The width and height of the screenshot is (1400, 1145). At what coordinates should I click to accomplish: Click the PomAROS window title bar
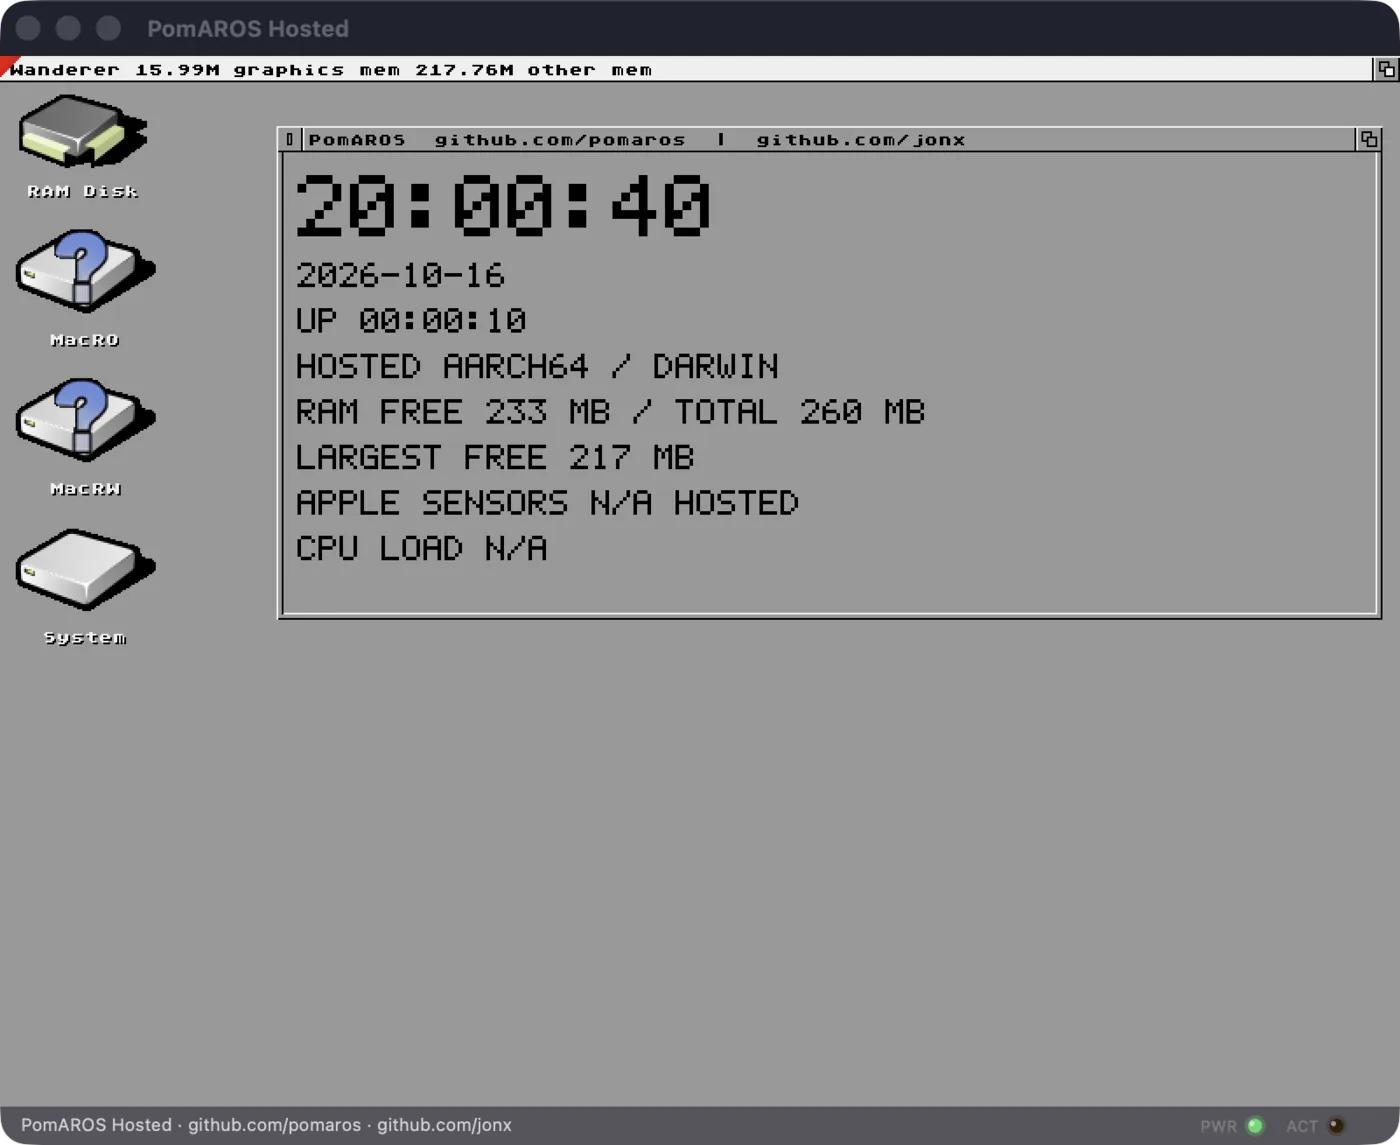pyautogui.click(x=828, y=139)
